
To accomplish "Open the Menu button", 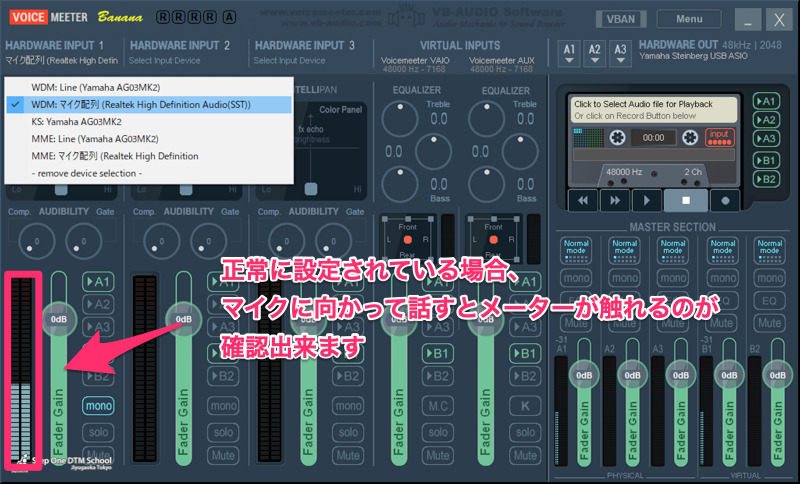I will (x=689, y=19).
